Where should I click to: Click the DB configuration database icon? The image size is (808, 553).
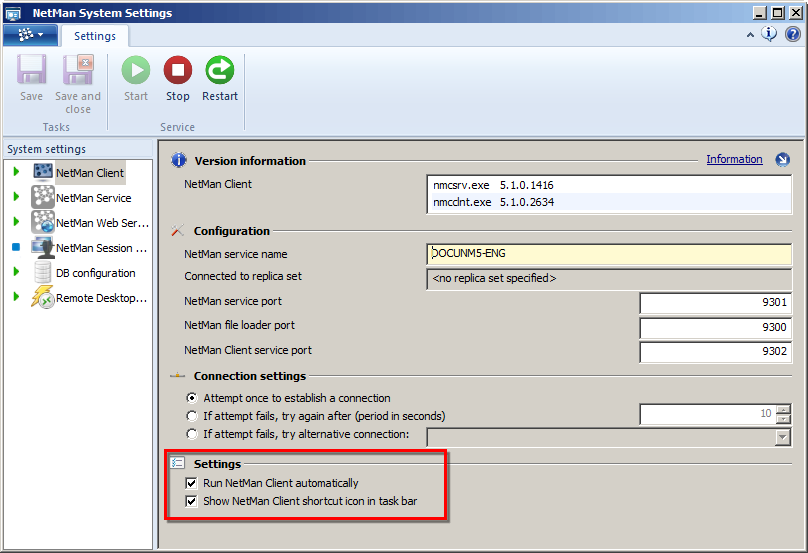(x=43, y=272)
